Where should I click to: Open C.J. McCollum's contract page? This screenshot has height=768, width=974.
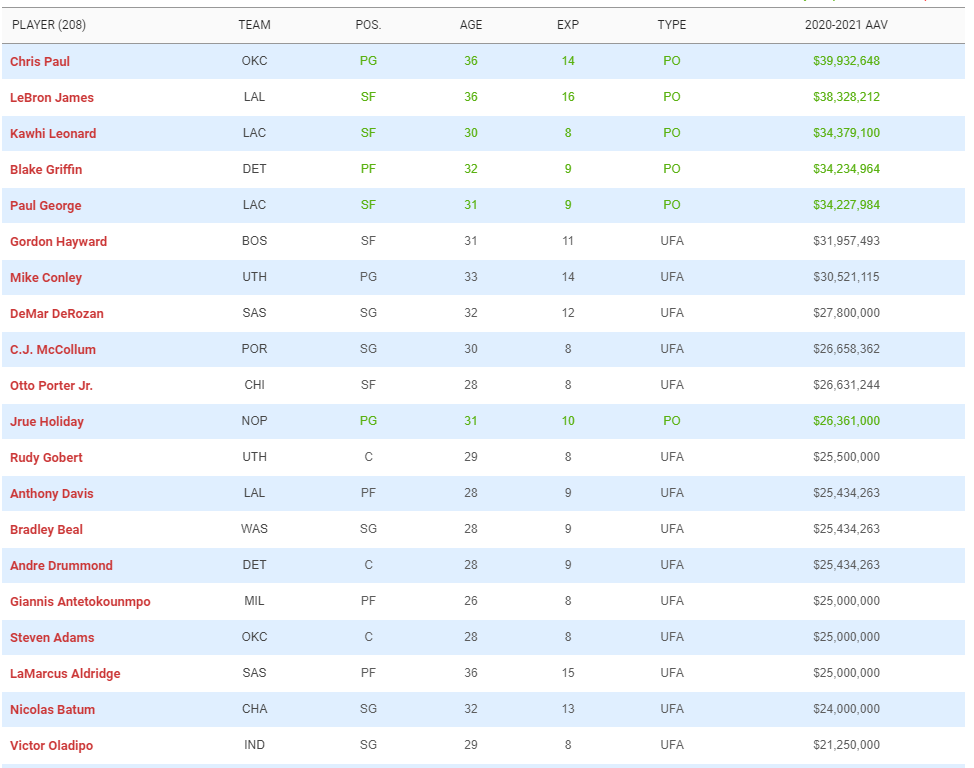pos(53,350)
